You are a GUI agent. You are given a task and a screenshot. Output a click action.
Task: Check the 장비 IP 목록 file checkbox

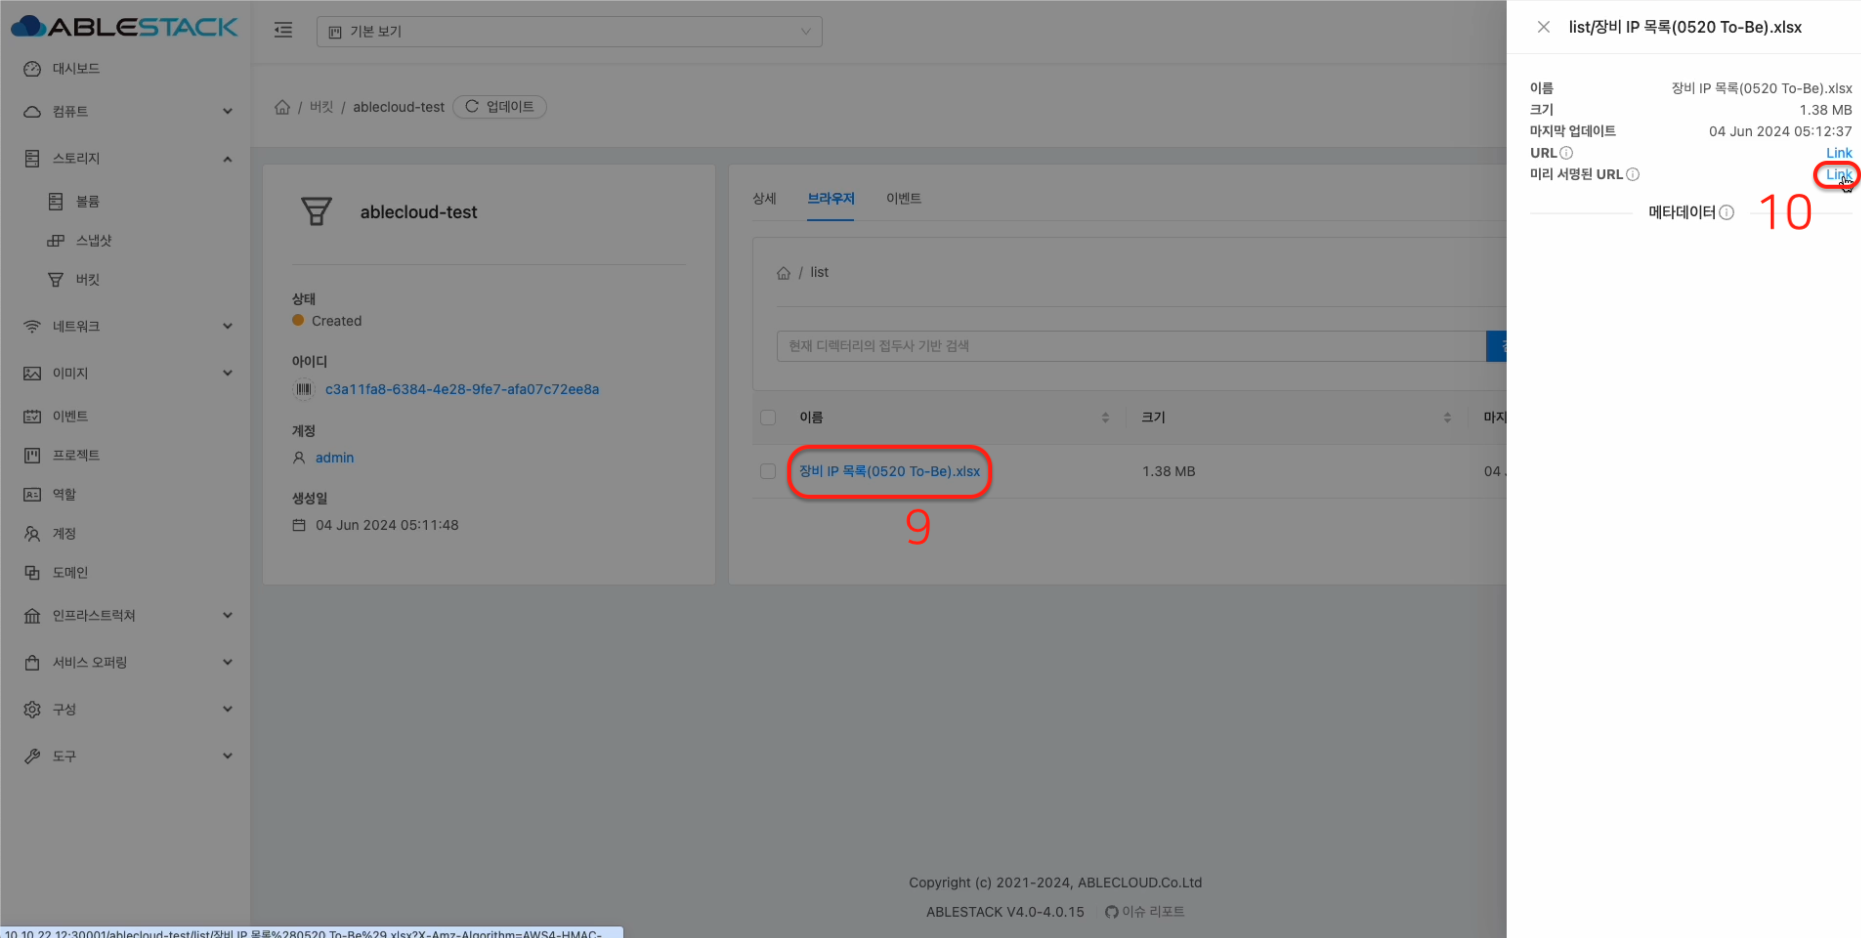tap(768, 472)
